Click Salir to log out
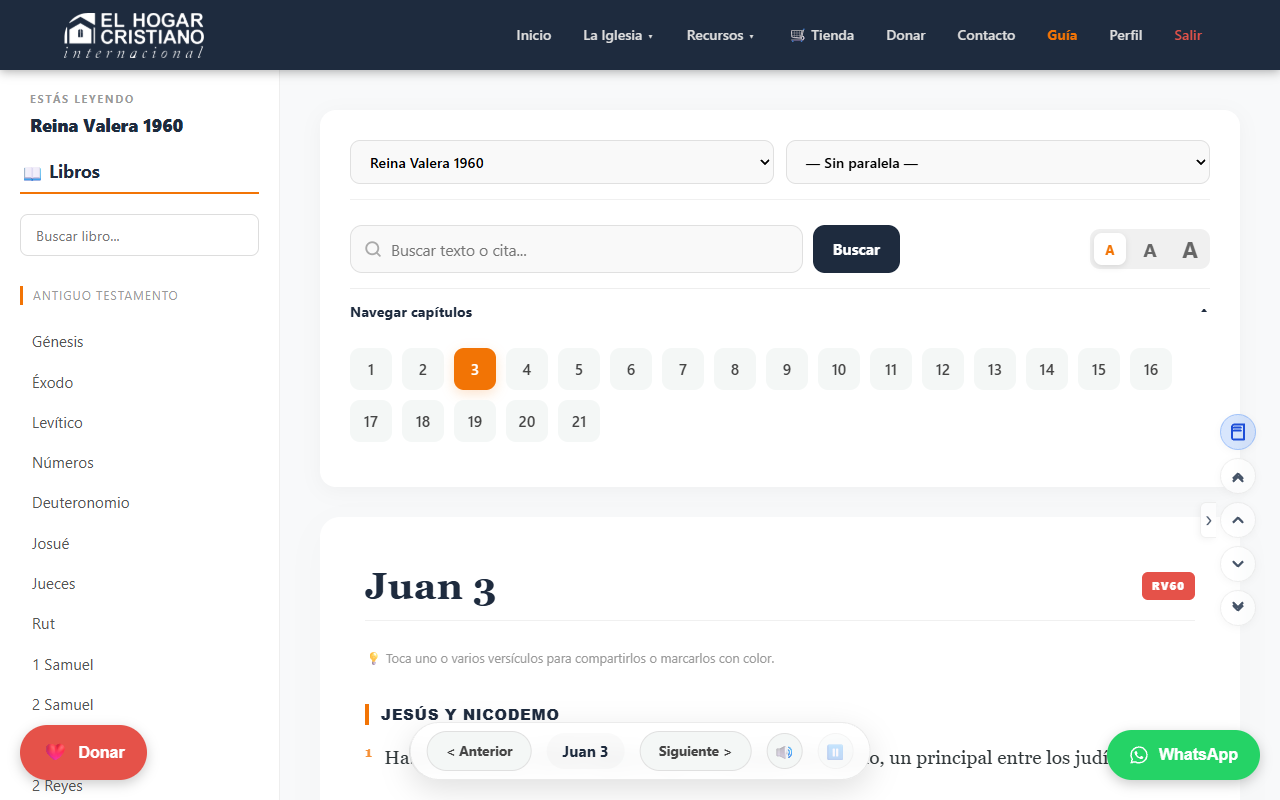Viewport: 1280px width, 800px height. (x=1188, y=35)
